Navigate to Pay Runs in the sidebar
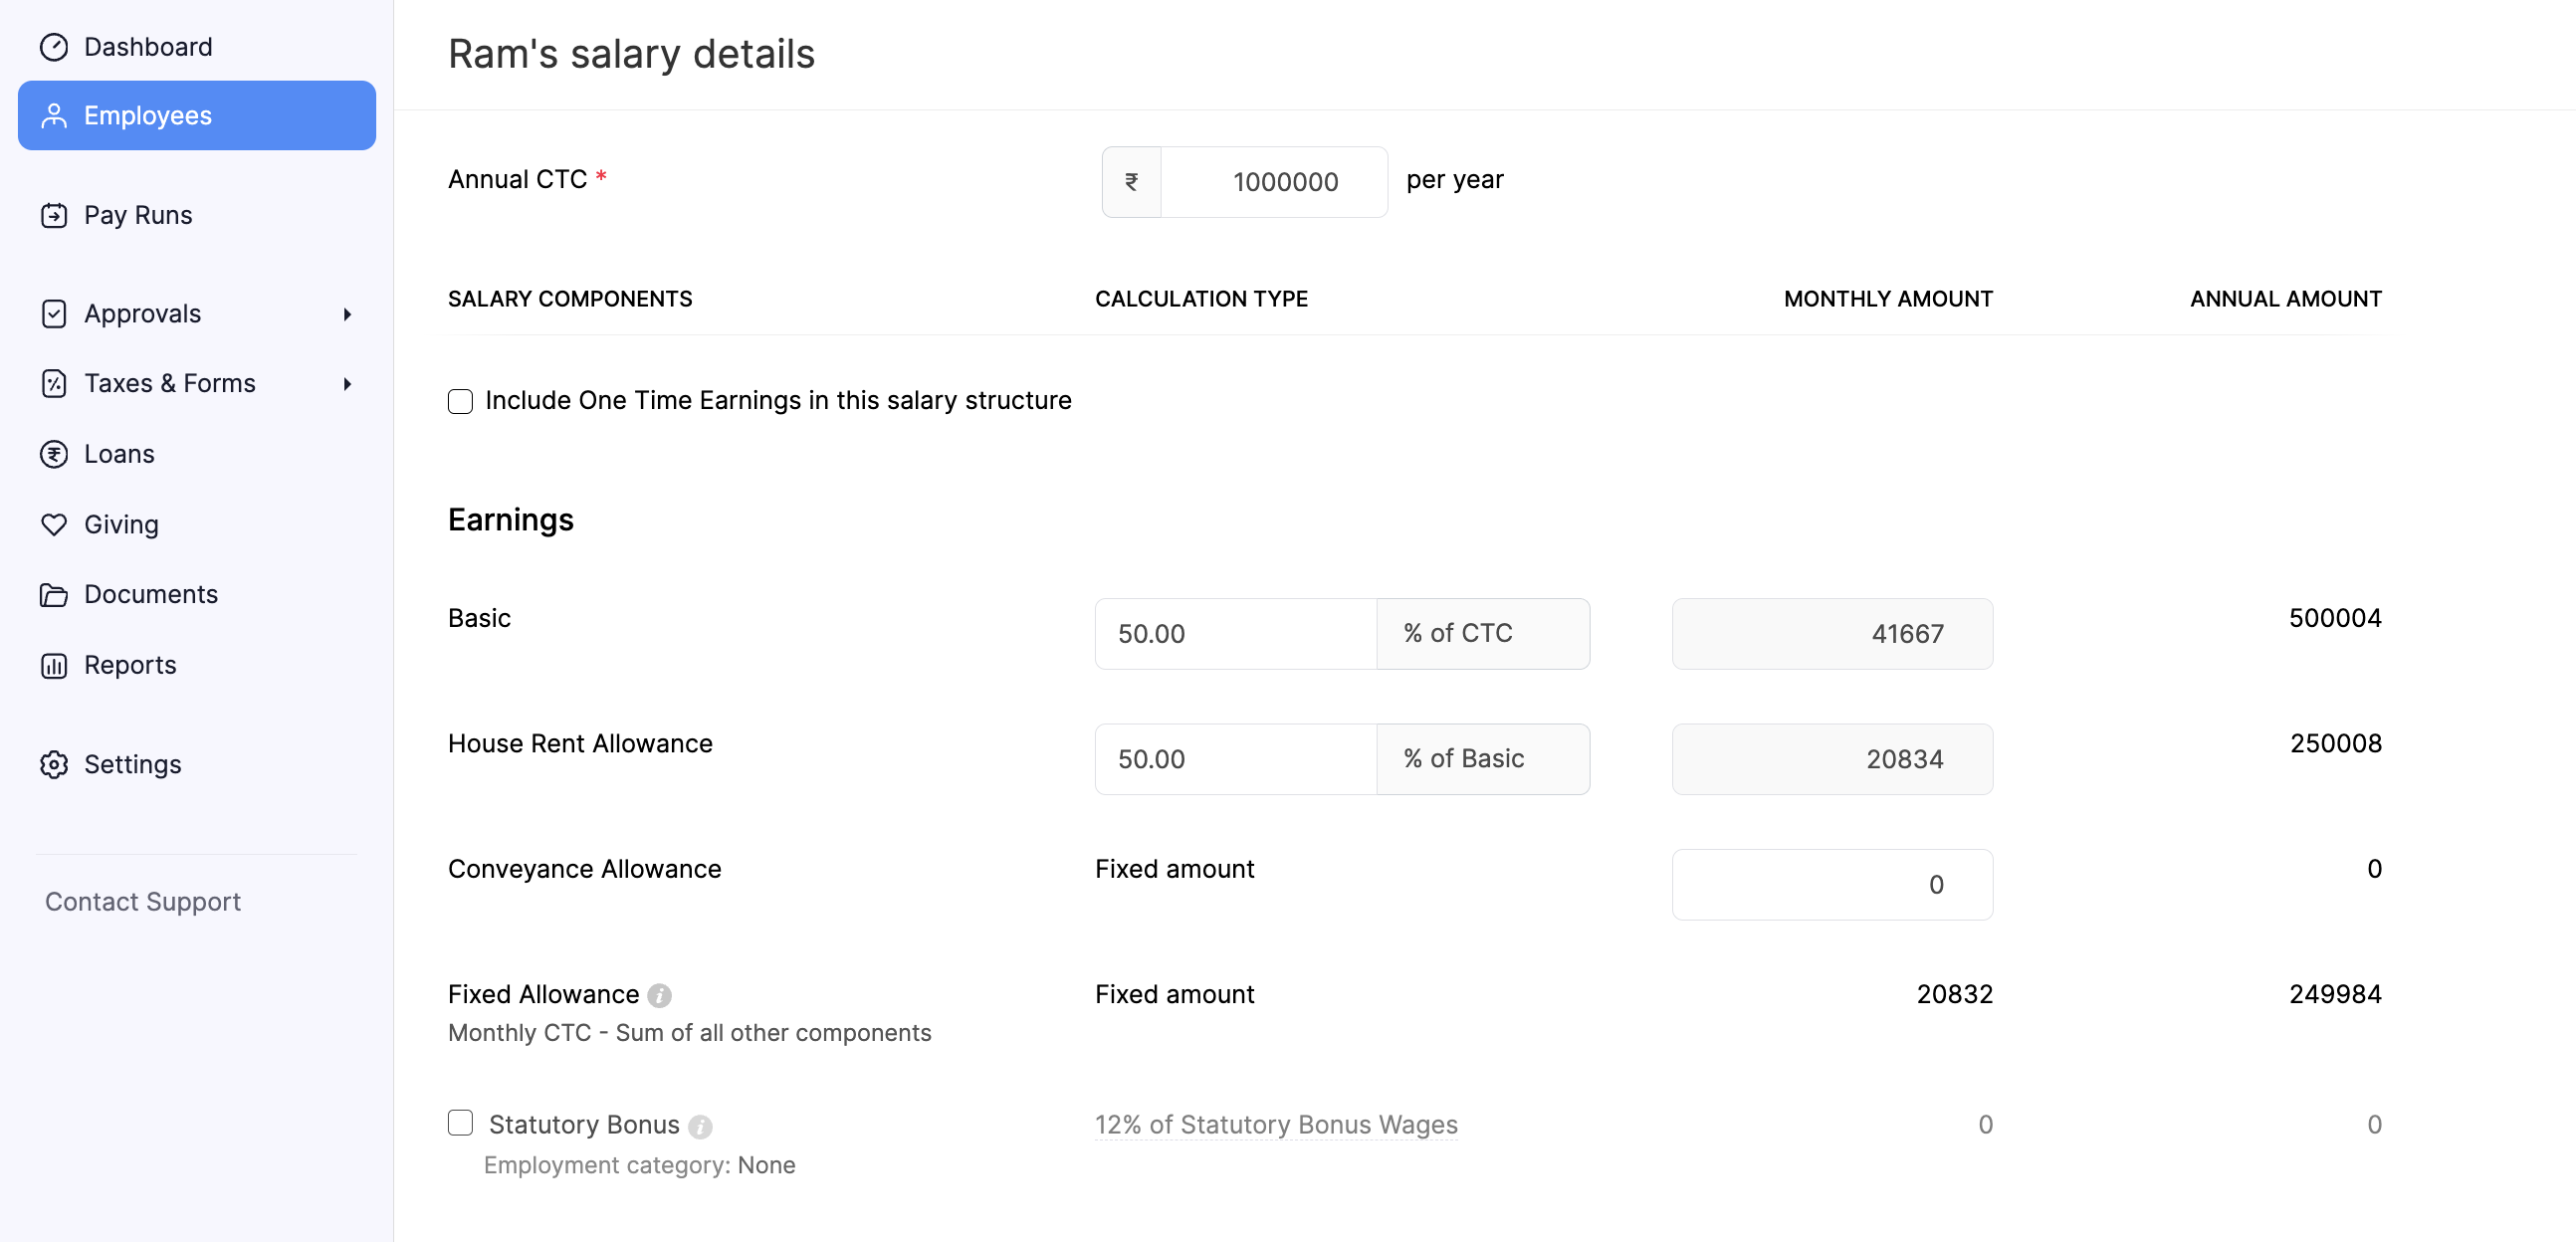 click(137, 215)
